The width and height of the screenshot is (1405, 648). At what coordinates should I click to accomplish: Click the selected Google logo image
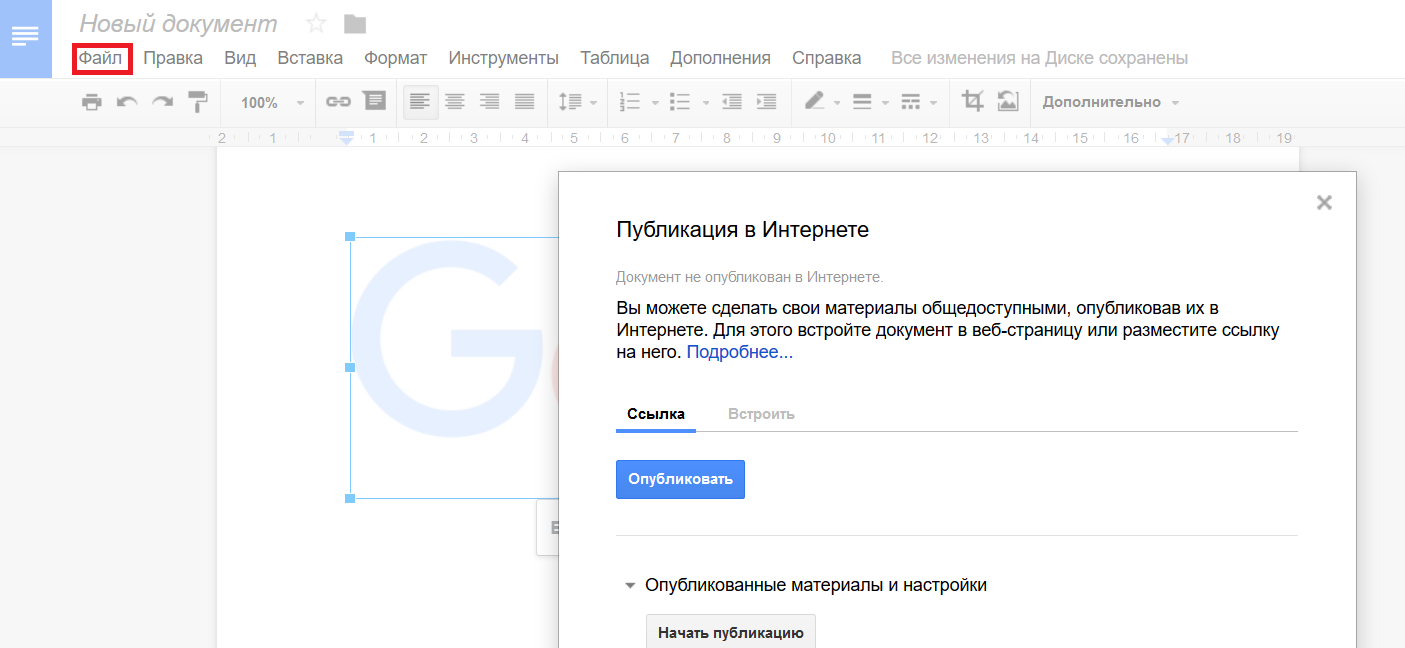point(454,367)
